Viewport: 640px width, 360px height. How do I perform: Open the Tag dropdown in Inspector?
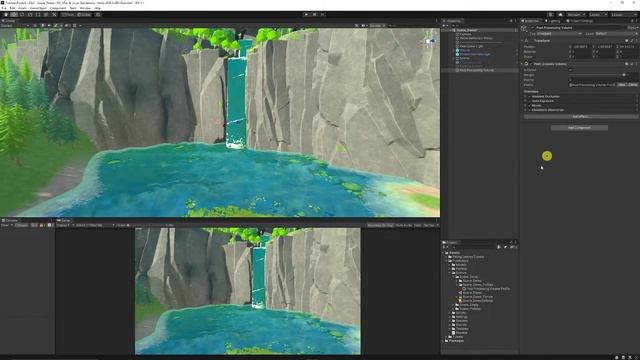click(559, 33)
